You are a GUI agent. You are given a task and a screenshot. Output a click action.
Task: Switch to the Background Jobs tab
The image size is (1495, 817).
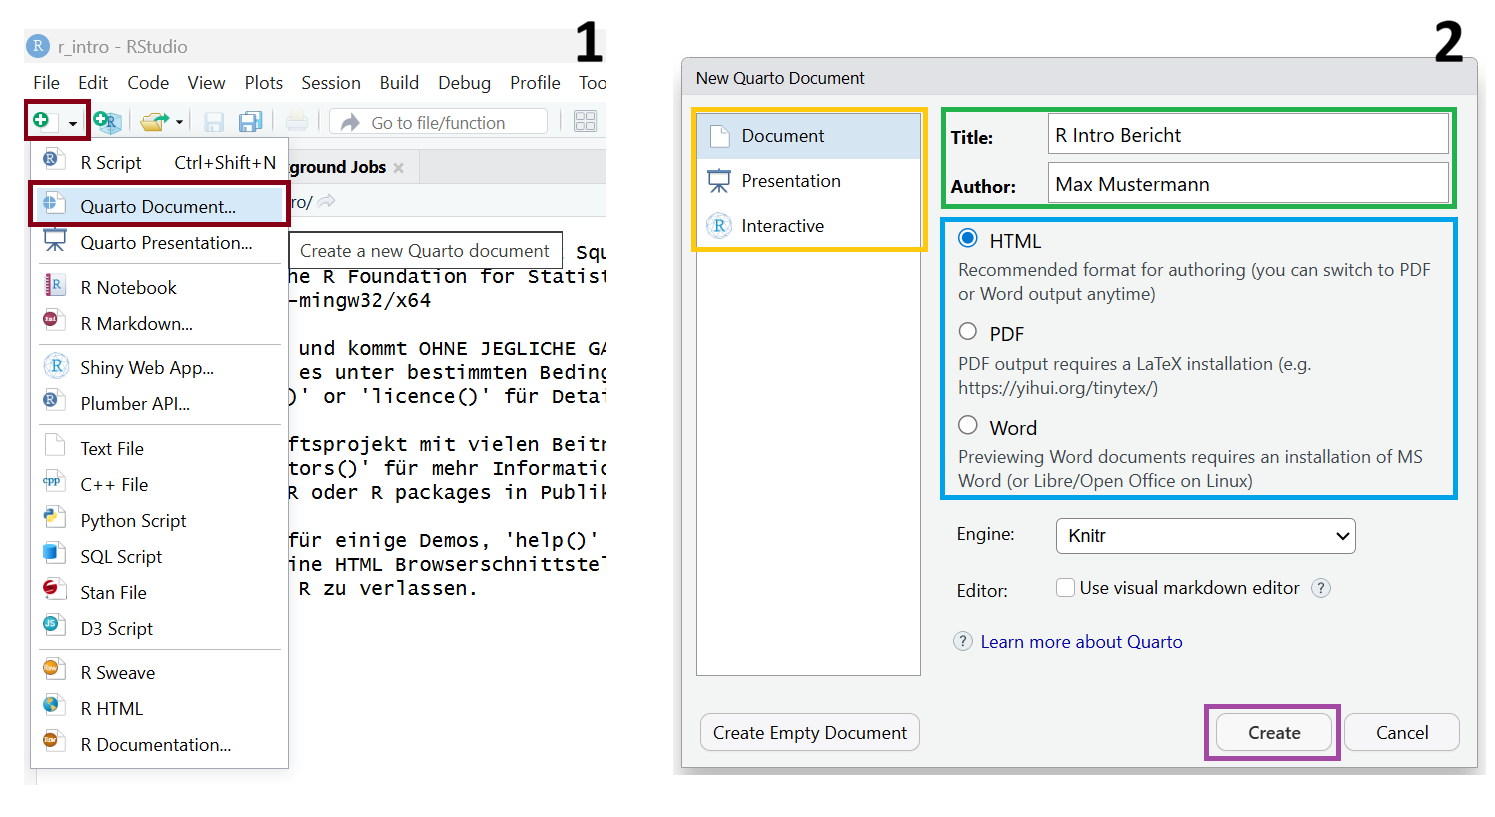(338, 167)
